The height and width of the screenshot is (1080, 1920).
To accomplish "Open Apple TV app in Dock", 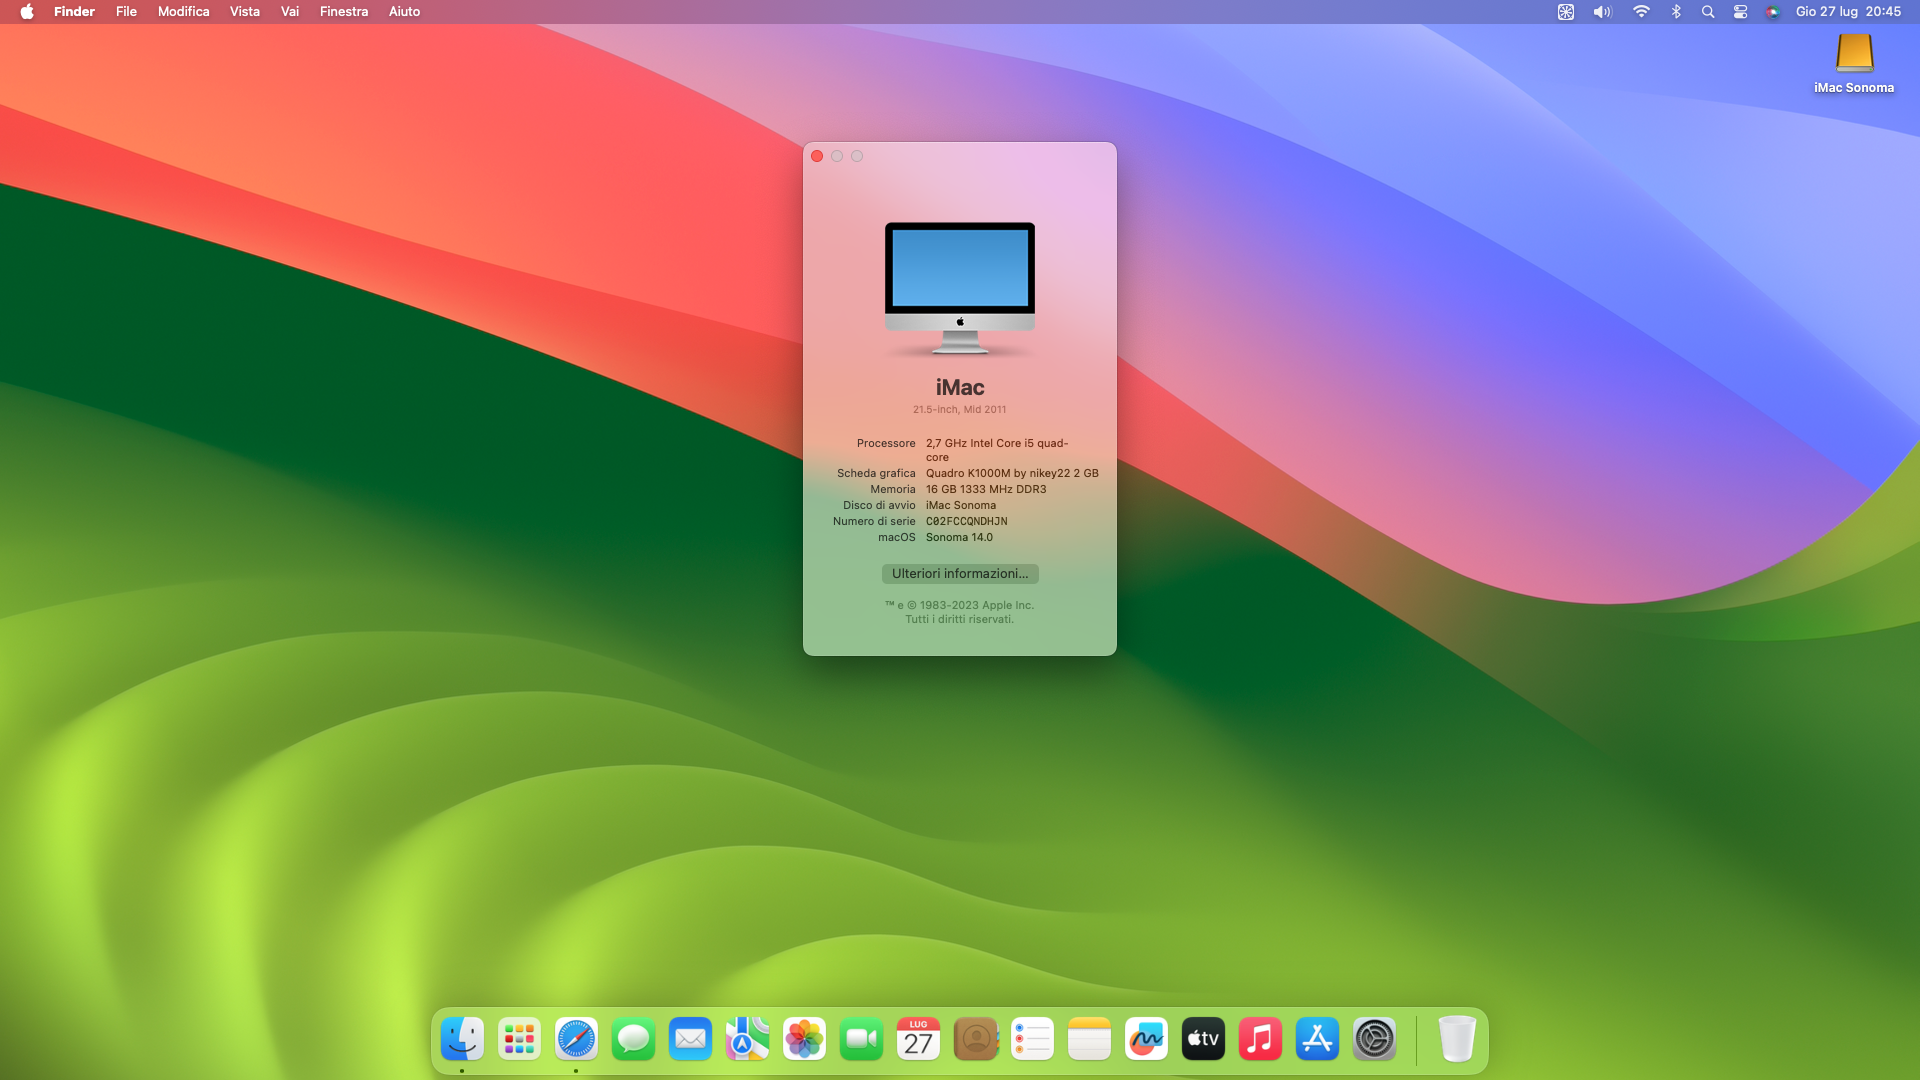I will (x=1203, y=1039).
